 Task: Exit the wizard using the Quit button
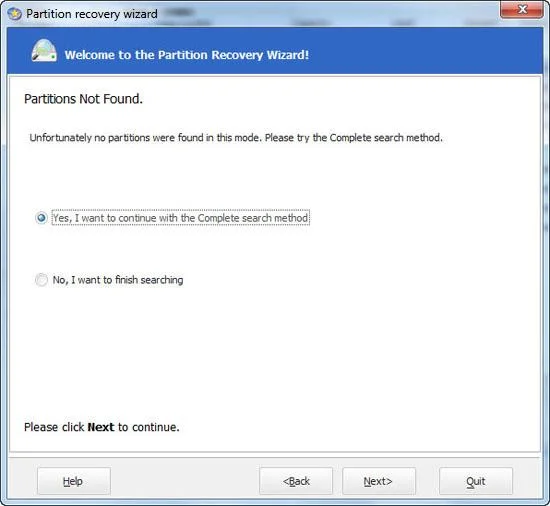click(x=476, y=481)
